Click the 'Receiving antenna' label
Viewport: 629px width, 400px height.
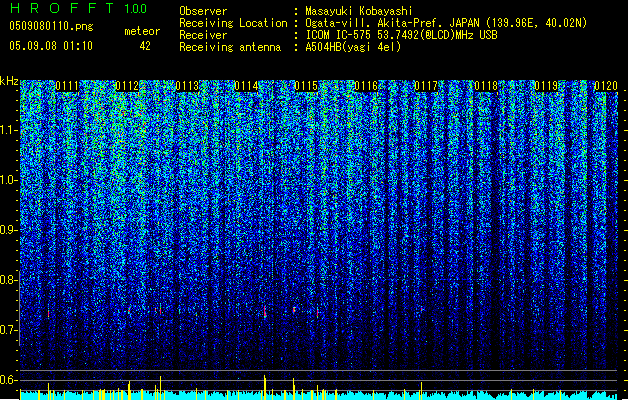click(230, 47)
